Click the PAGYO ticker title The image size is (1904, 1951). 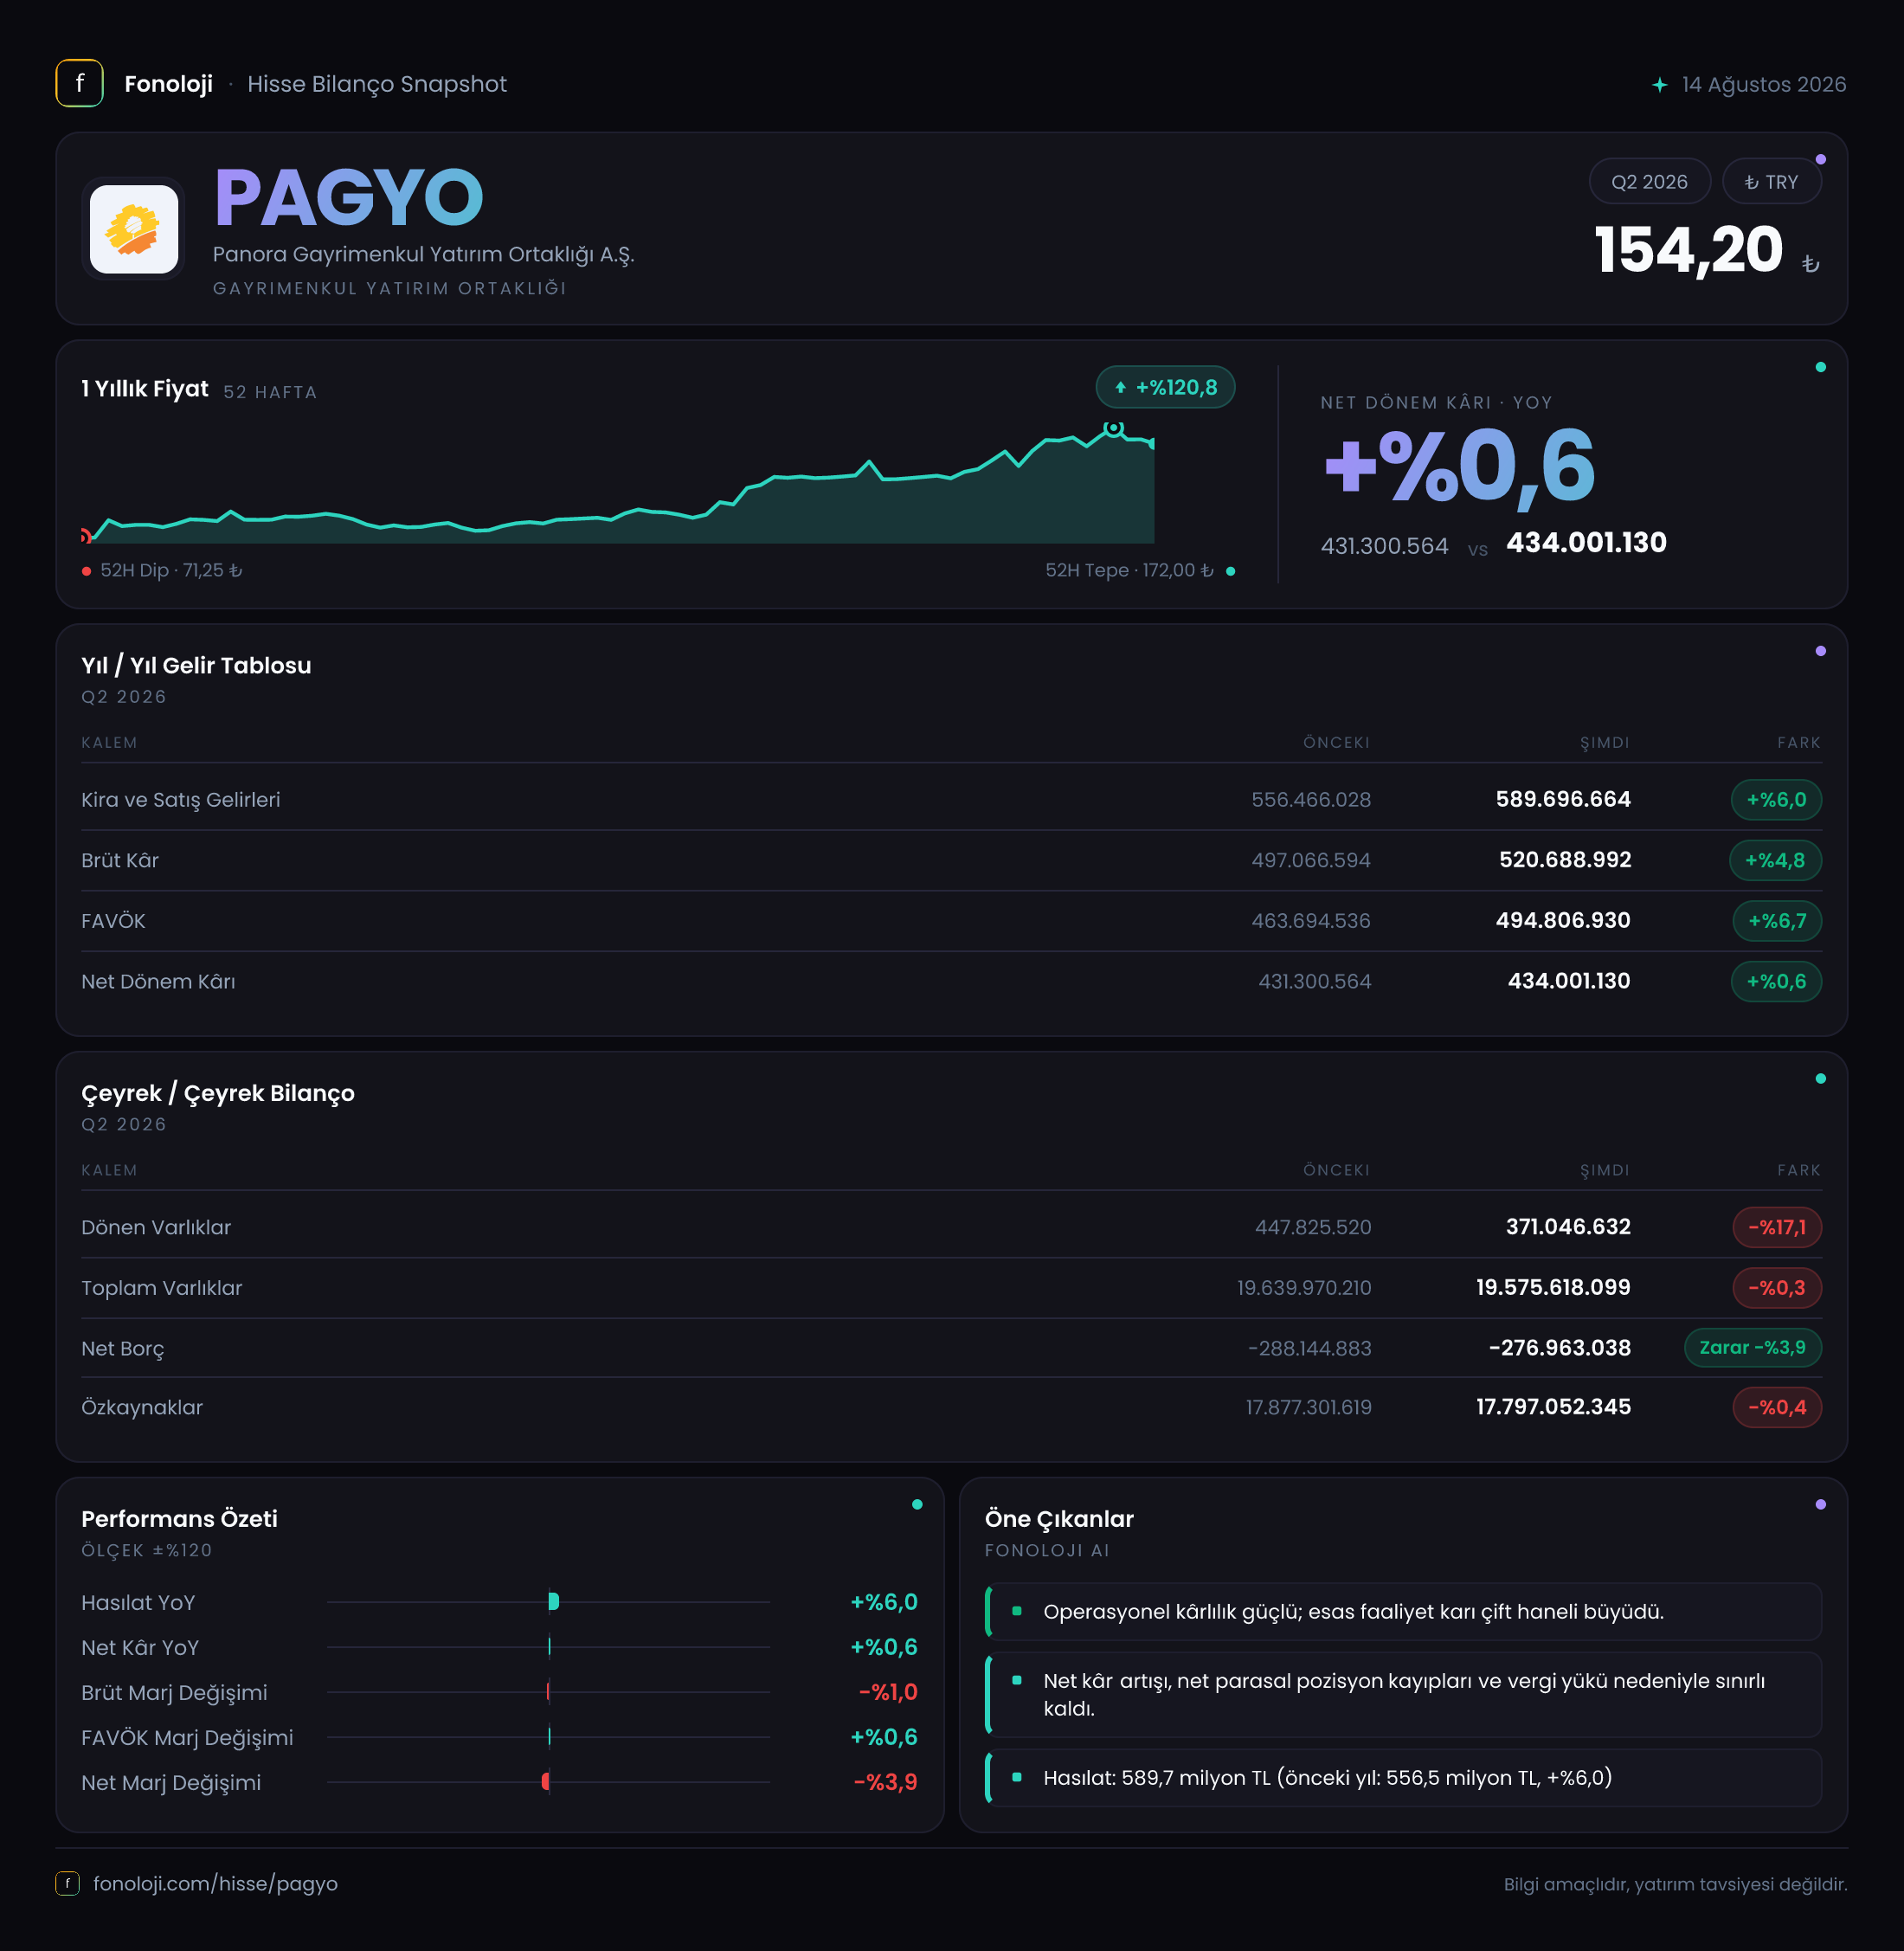click(349, 198)
